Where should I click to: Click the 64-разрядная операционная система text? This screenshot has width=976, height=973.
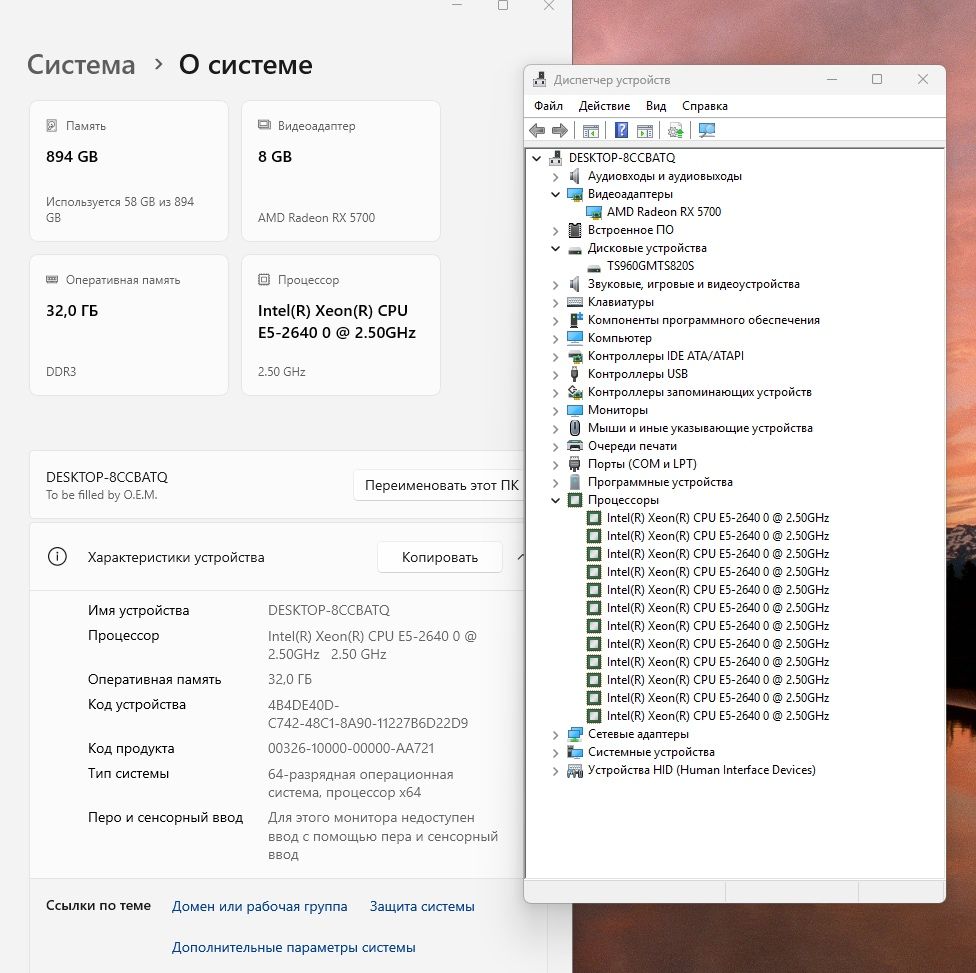[x=360, y=783]
